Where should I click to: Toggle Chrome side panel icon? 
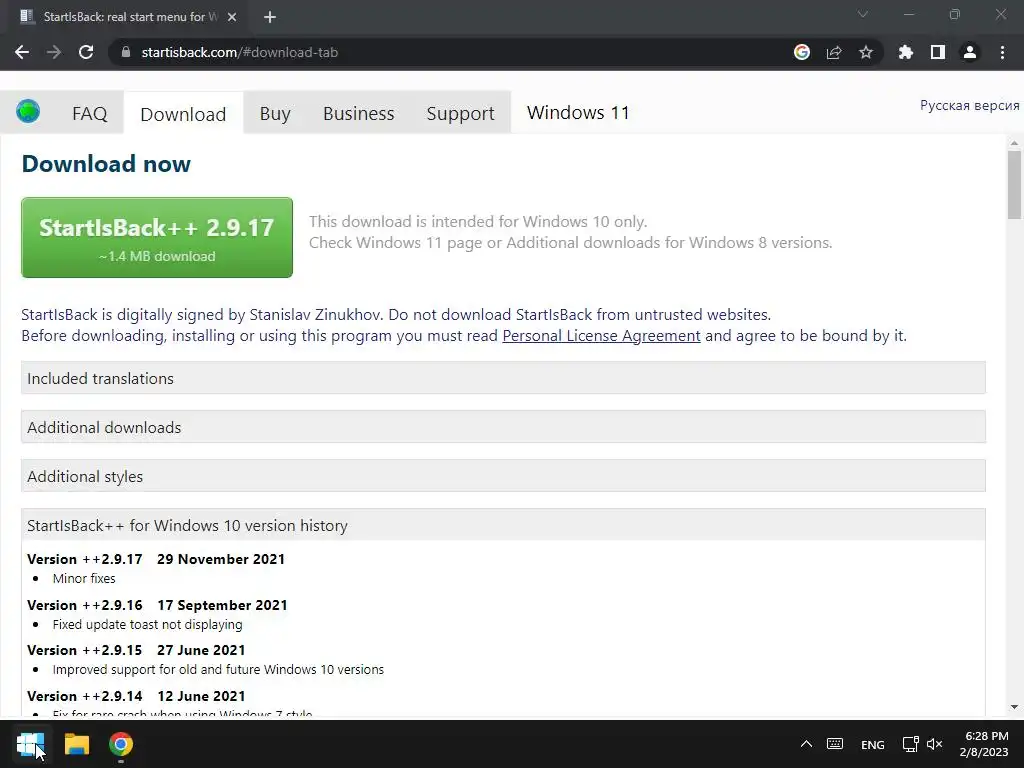(x=938, y=52)
